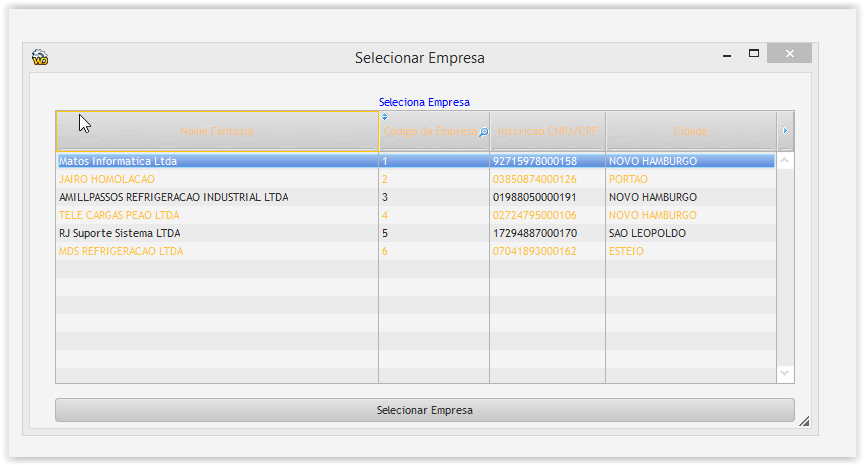Close the Selecionar Empresa window
The image size is (864, 465).
coord(790,53)
